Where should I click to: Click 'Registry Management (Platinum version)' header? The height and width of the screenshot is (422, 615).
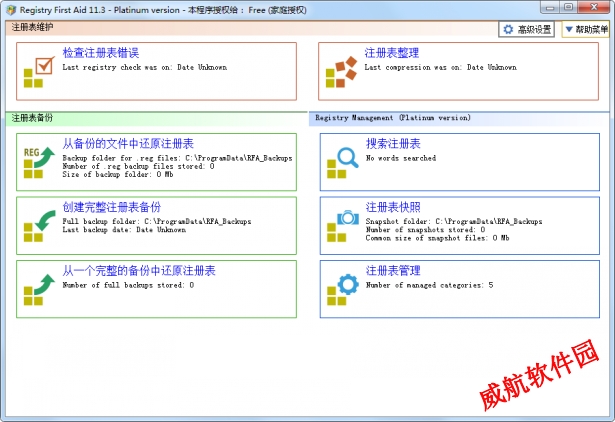tap(393, 118)
